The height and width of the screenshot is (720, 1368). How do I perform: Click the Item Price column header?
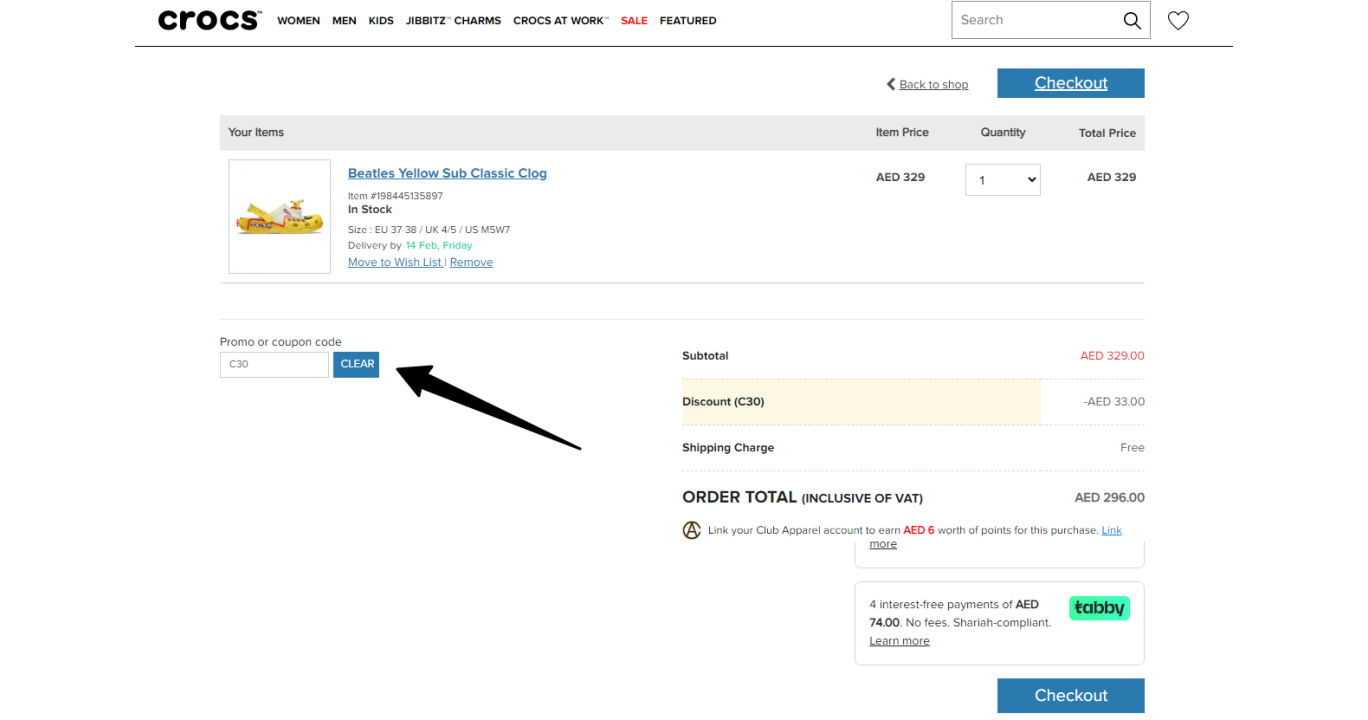pos(902,132)
